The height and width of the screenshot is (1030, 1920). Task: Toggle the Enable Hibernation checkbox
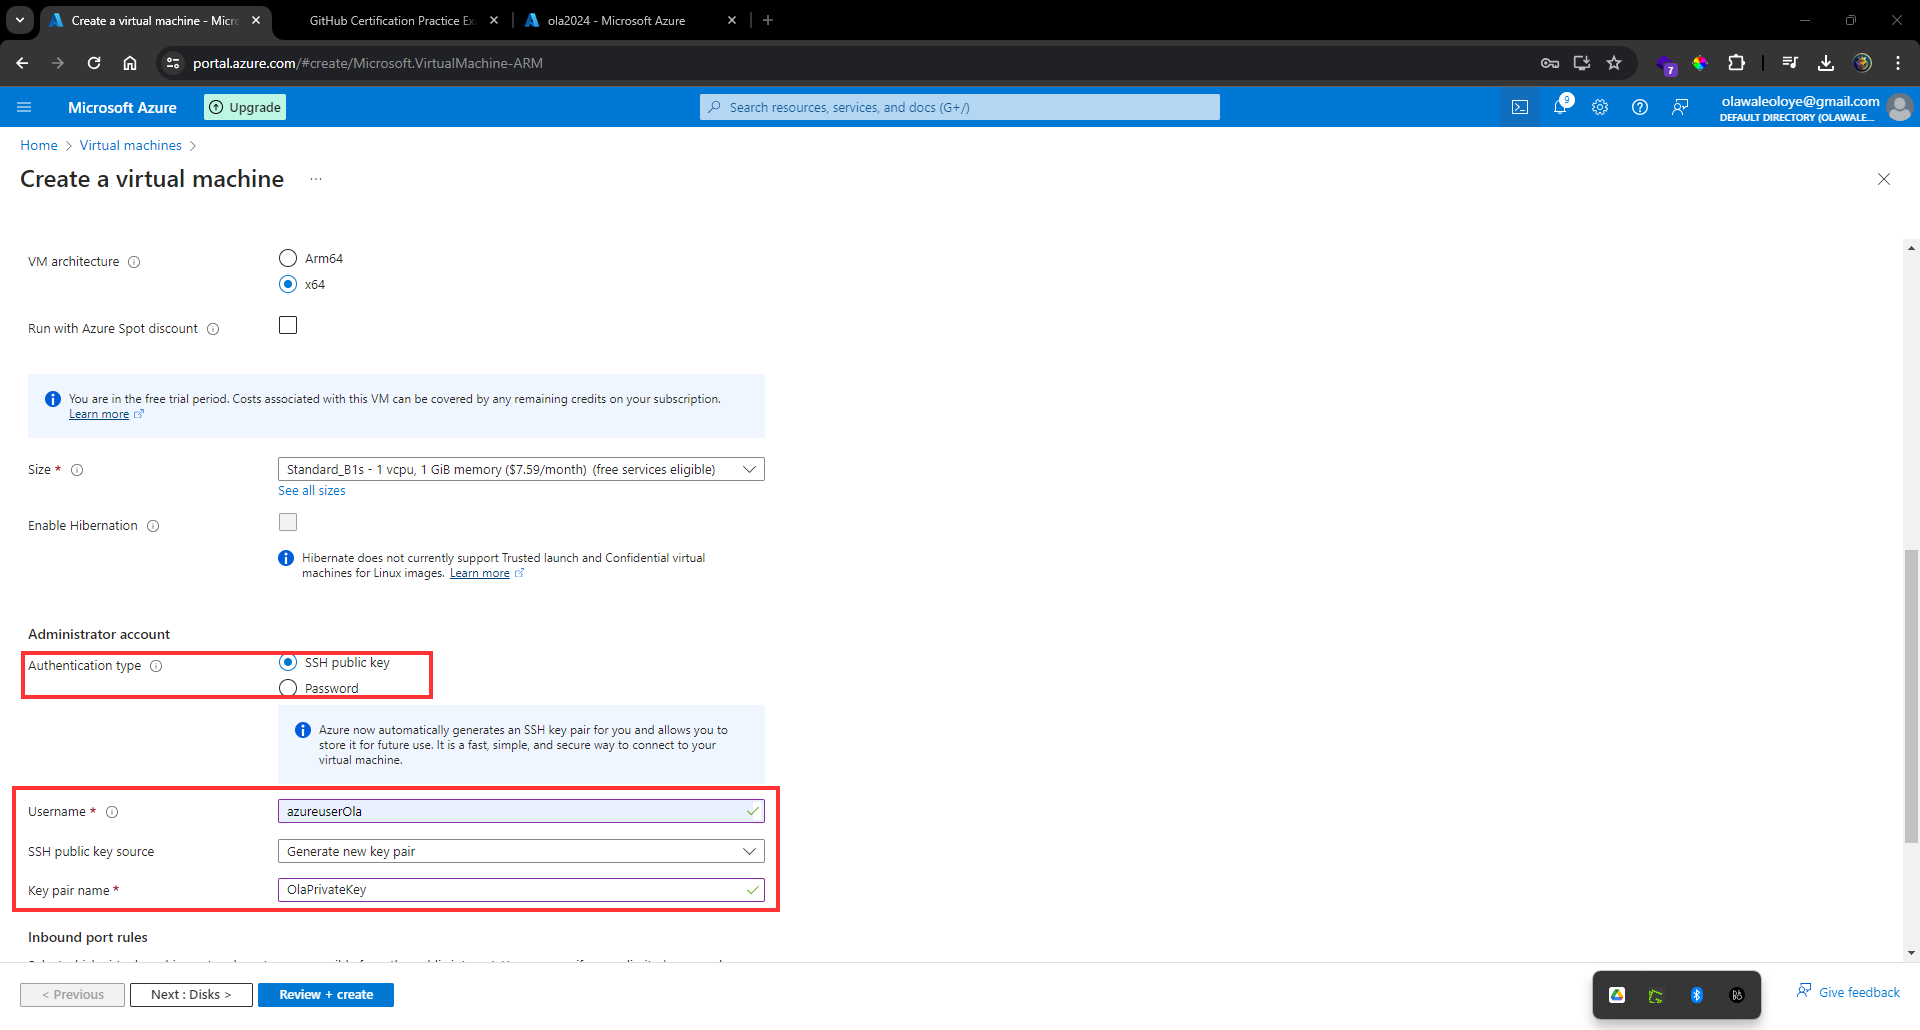tap(288, 522)
